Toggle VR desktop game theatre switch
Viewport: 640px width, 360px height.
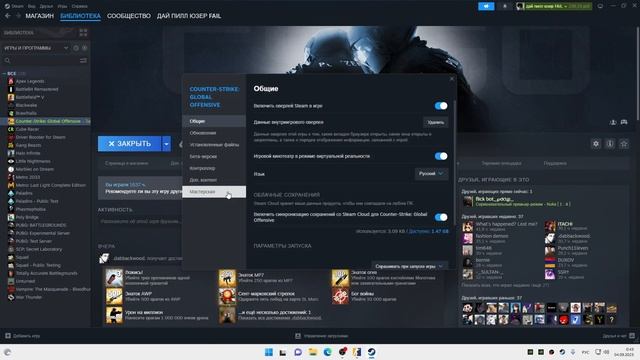[441, 156]
